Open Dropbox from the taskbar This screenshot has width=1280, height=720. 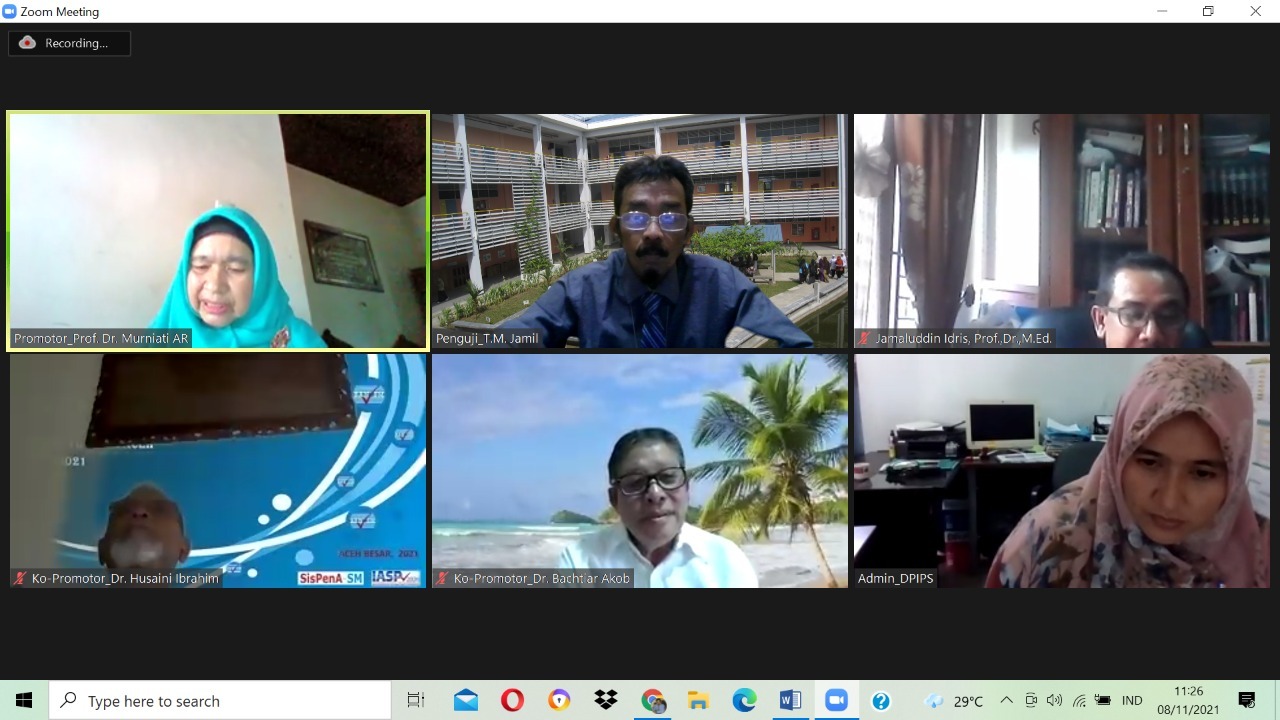(605, 701)
